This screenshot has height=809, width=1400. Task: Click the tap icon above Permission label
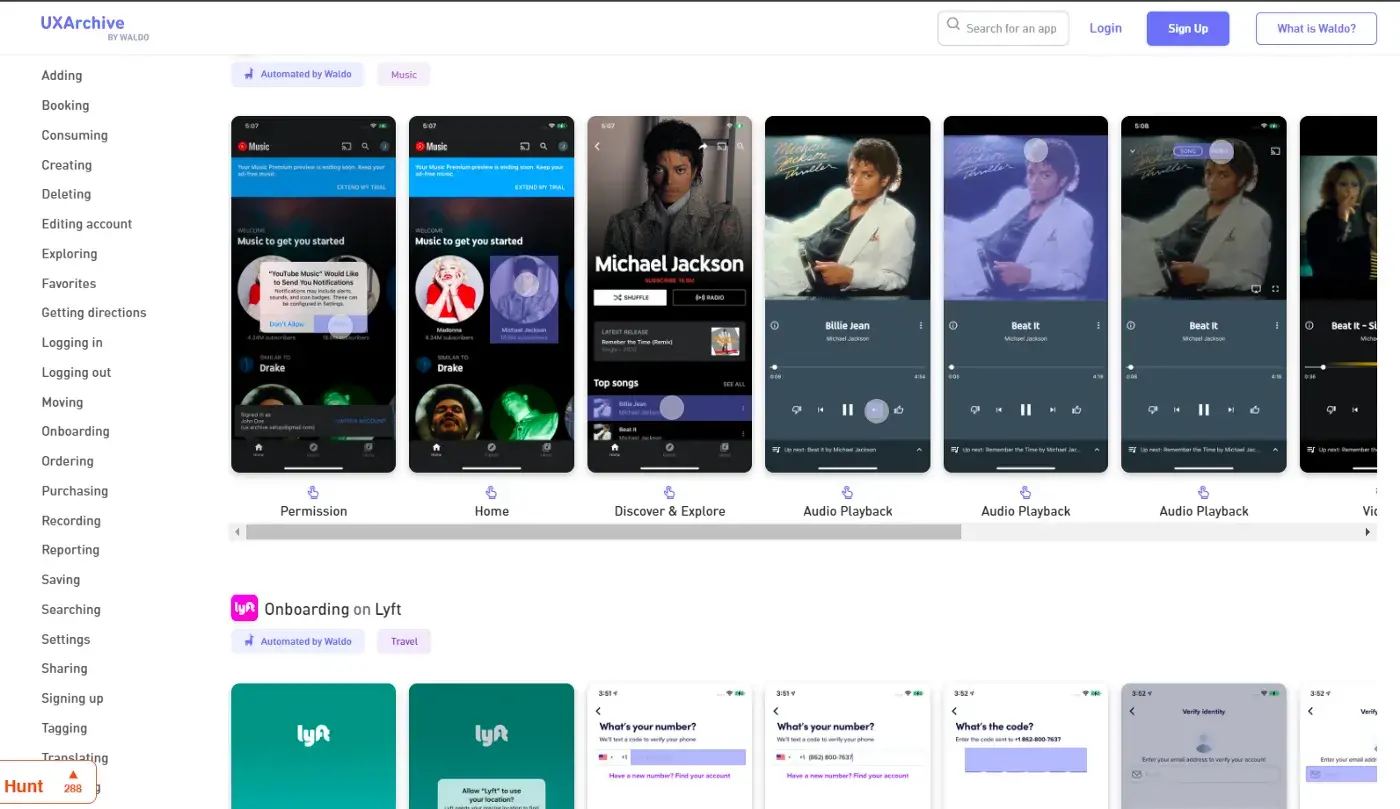pos(313,492)
